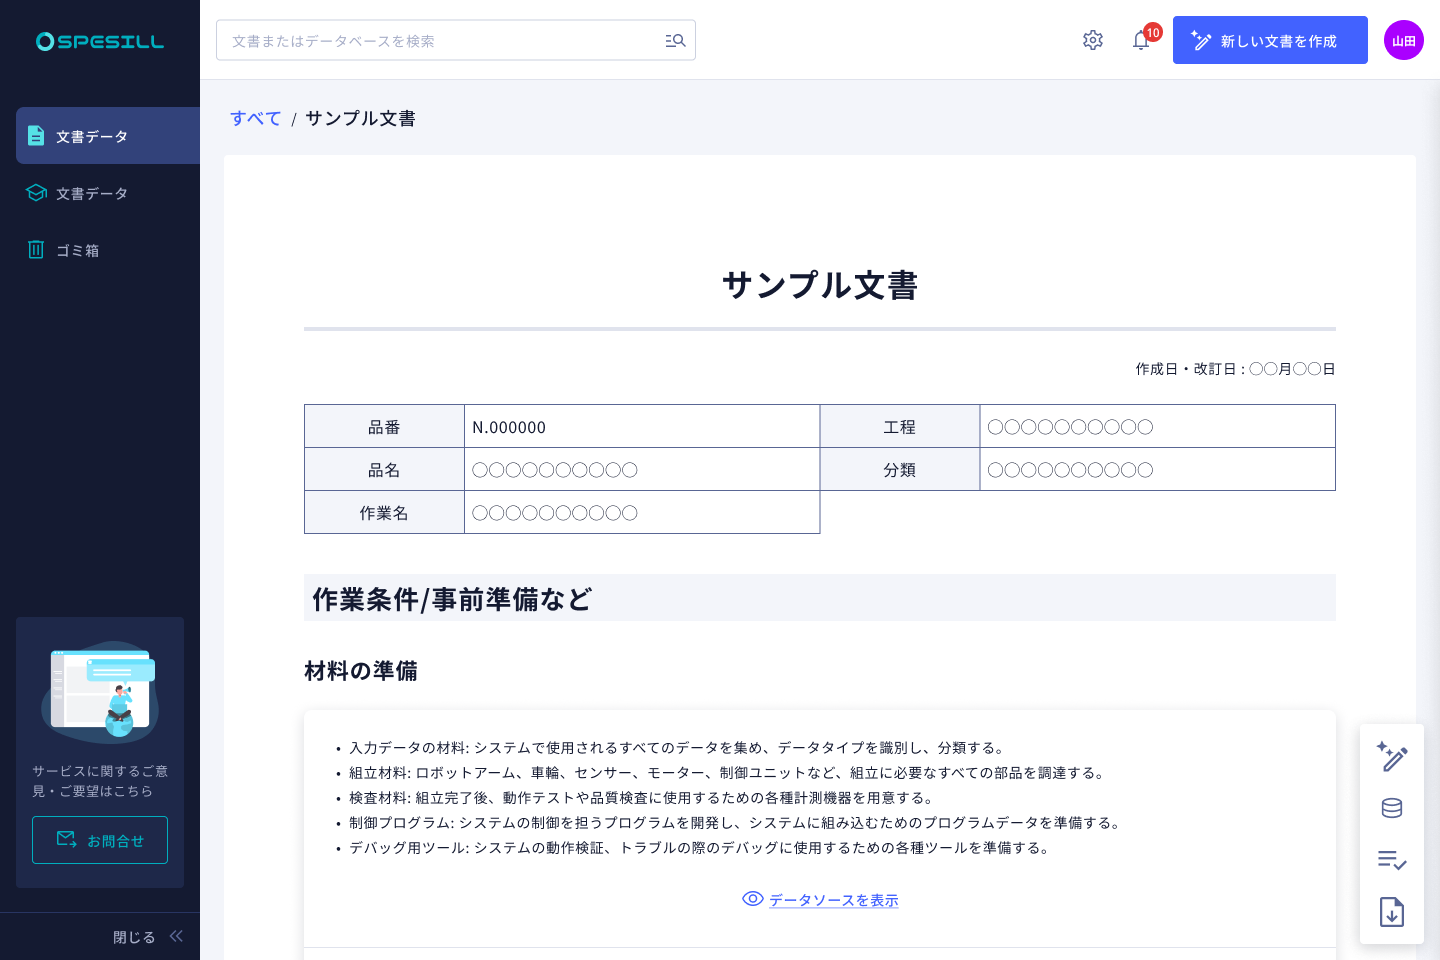
Task: Click the お問合せ contact button
Action: pyautogui.click(x=100, y=840)
